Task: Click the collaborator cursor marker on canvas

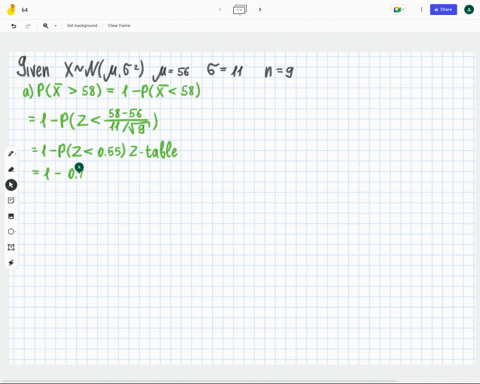Action: pos(79,168)
